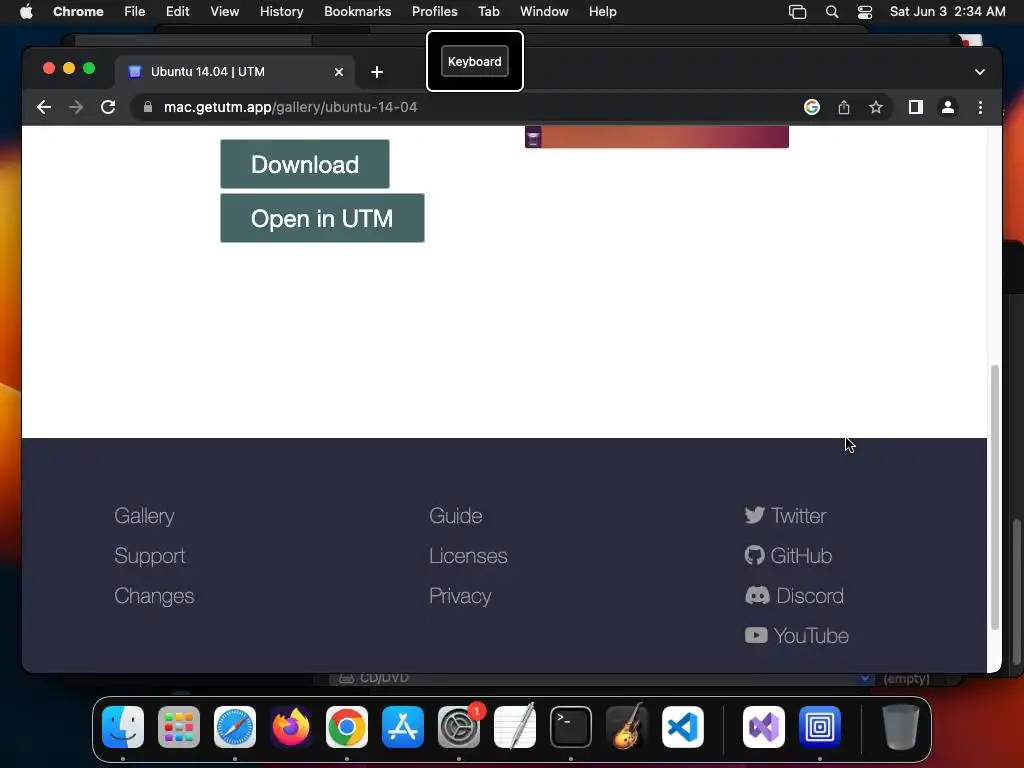Open the Help menu

[602, 12]
